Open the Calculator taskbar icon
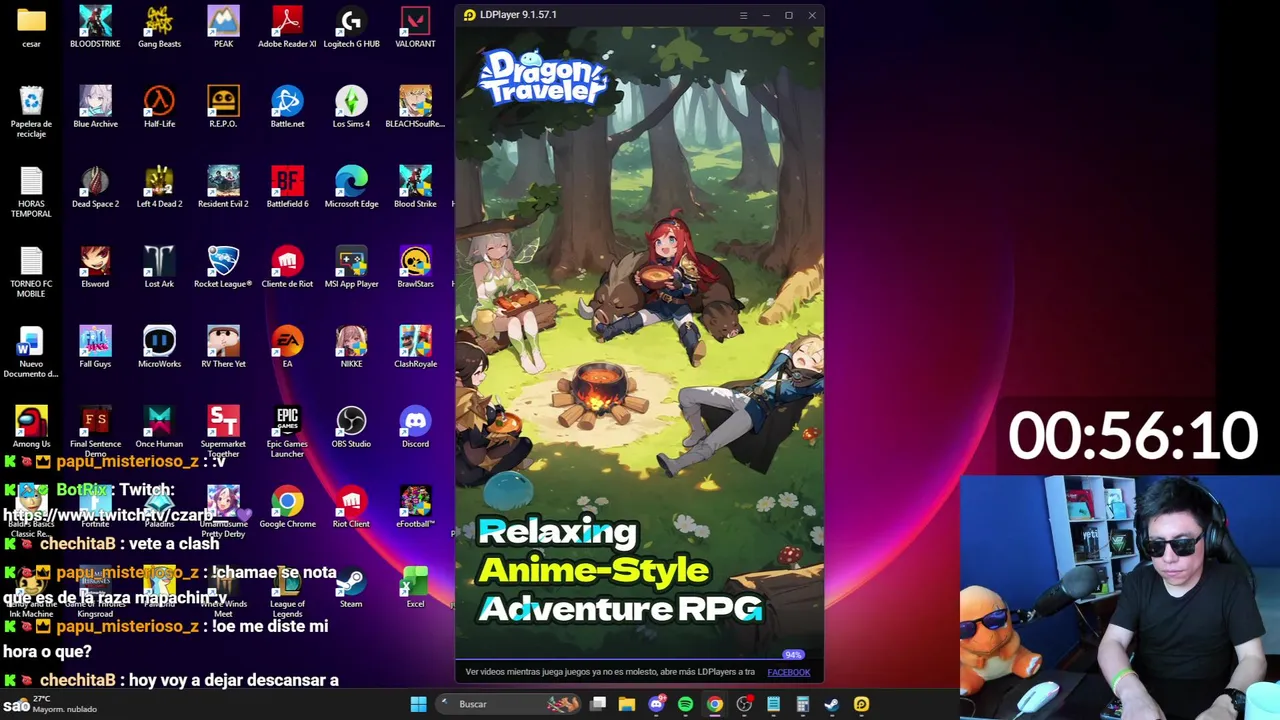The width and height of the screenshot is (1280, 720). coord(802,704)
